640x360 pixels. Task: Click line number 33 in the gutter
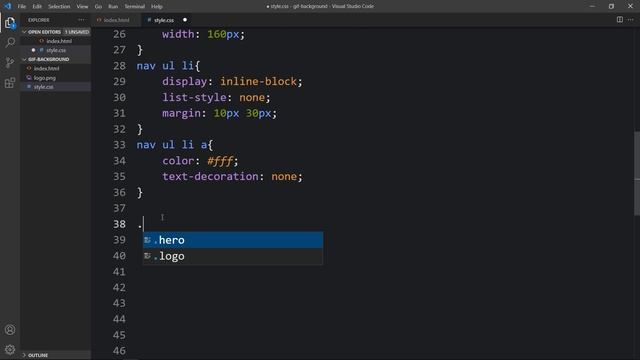[x=119, y=145]
